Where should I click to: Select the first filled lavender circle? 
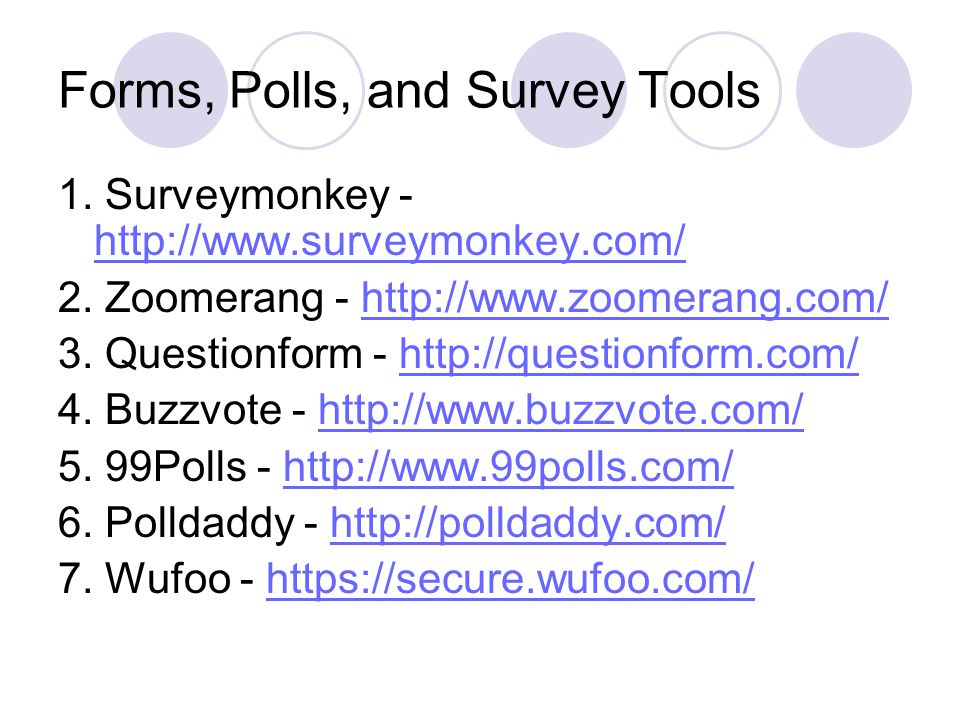tap(170, 90)
